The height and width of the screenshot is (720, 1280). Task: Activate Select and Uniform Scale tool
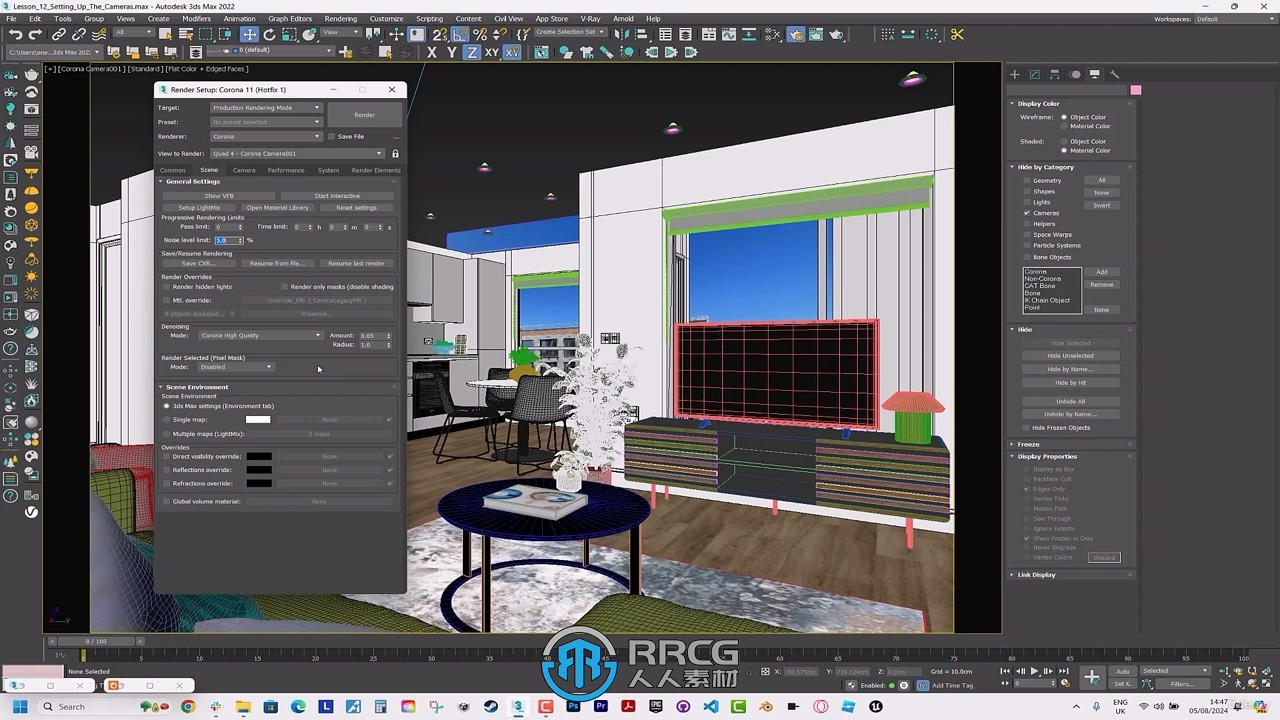(289, 34)
